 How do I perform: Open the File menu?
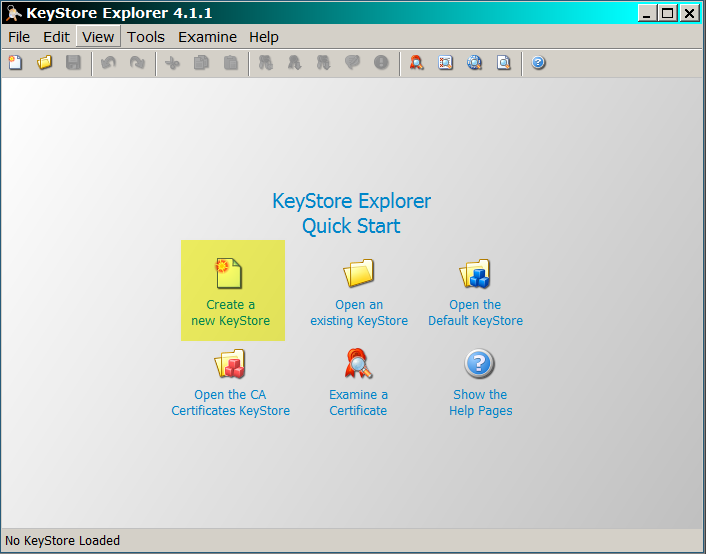pyautogui.click(x=19, y=37)
